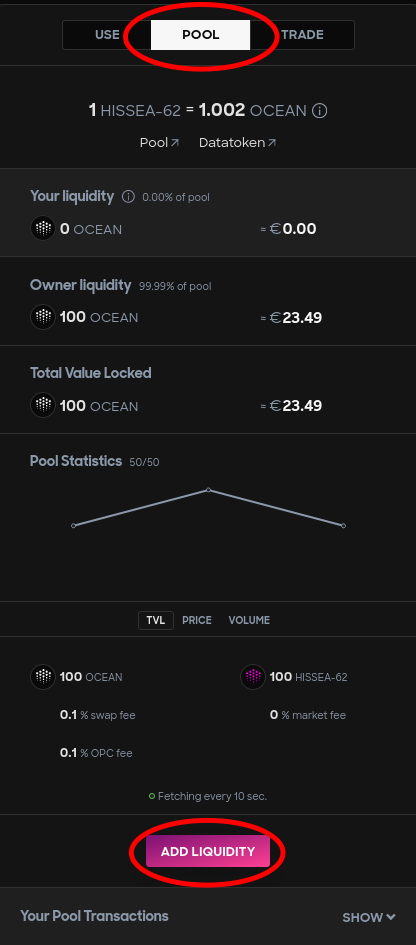Click OCEAN token icon under Your liquidity
Image resolution: width=416 pixels, height=945 pixels.
pos(43,229)
